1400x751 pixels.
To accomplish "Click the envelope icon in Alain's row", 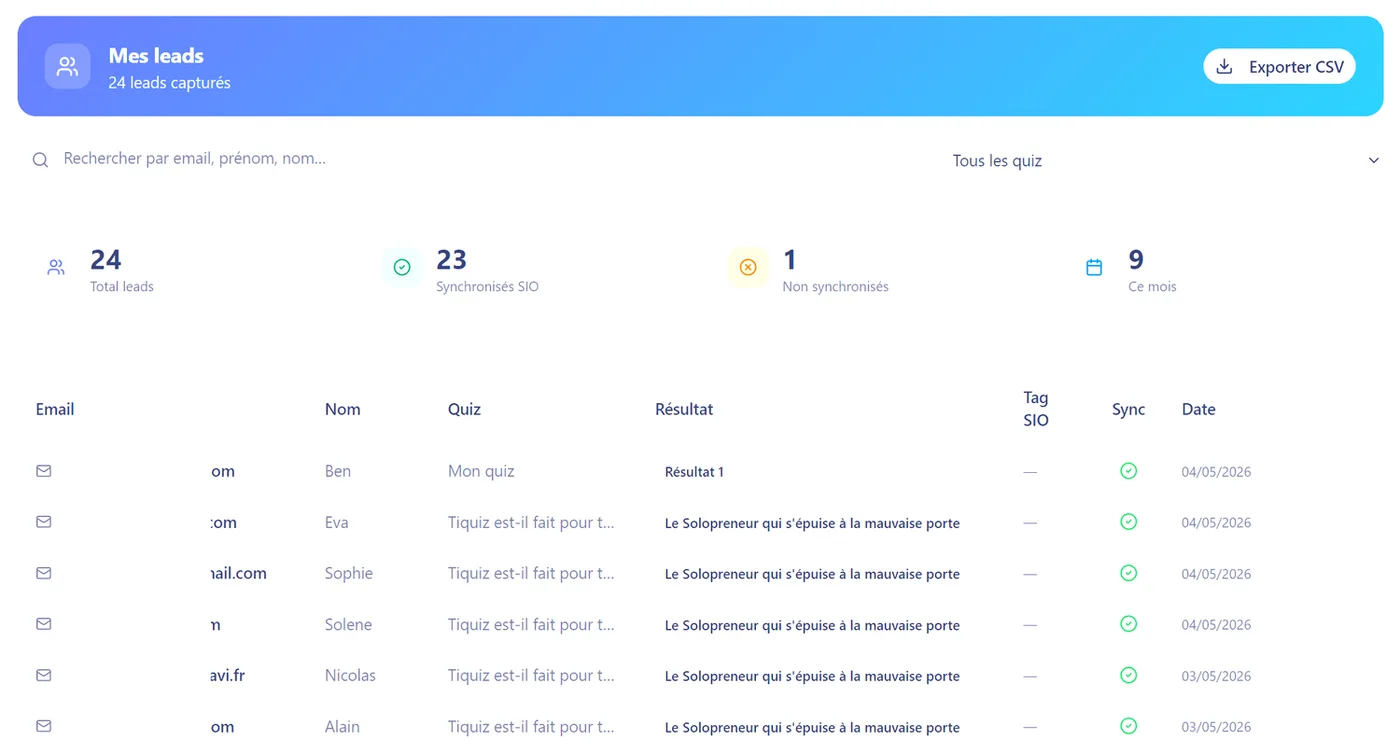I will coord(44,726).
